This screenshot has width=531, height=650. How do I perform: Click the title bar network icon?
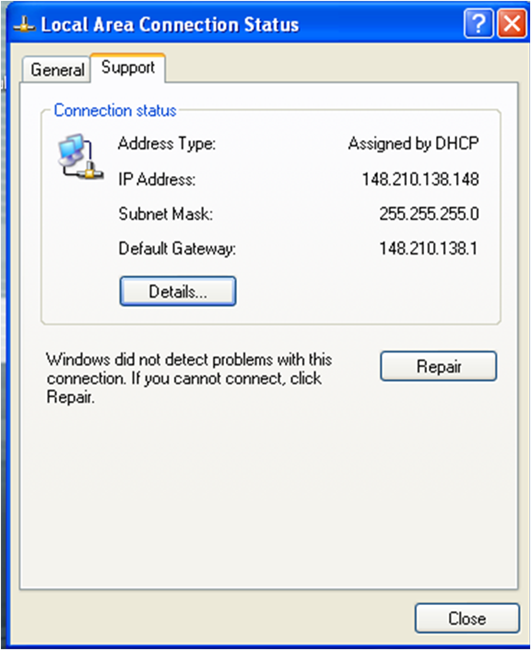[x=24, y=24]
